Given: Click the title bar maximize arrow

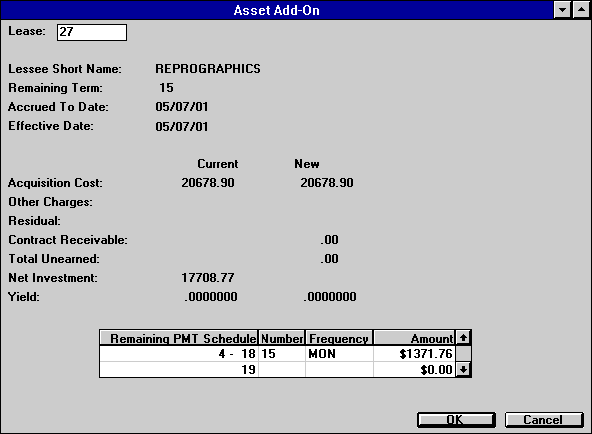Looking at the screenshot, I should click(x=581, y=10).
